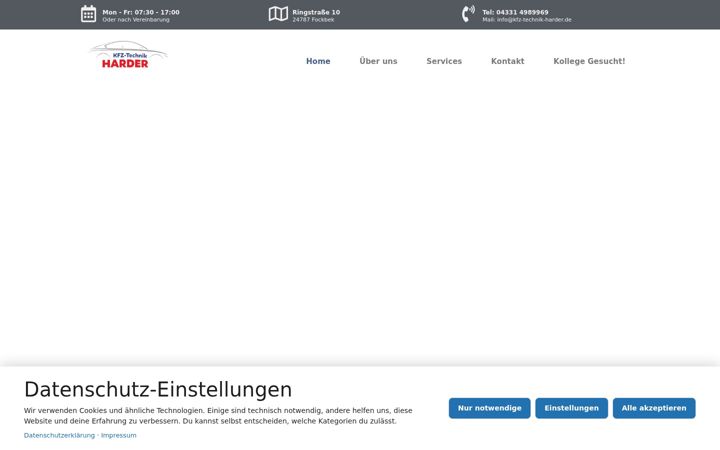Viewport: 720px width, 450px height.
Task: Click the 24787 Fockbek text
Action: (x=313, y=20)
